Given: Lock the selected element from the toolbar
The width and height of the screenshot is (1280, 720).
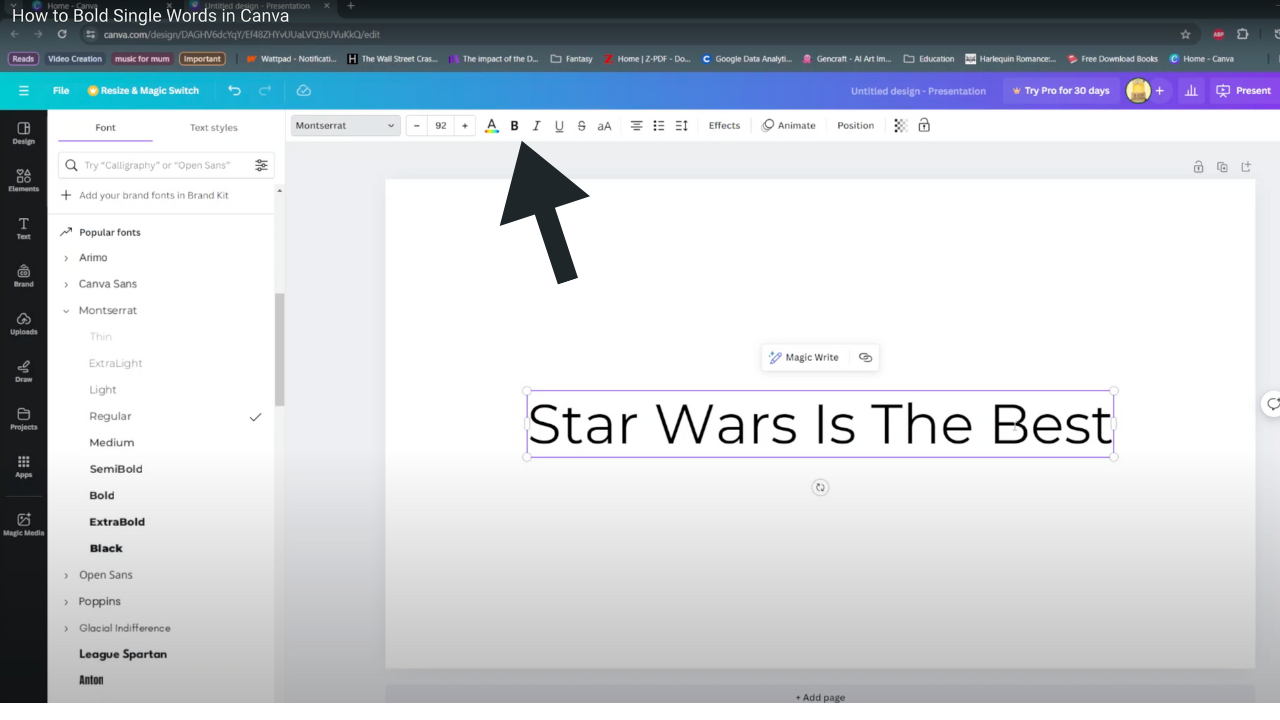Looking at the screenshot, I should tap(924, 126).
